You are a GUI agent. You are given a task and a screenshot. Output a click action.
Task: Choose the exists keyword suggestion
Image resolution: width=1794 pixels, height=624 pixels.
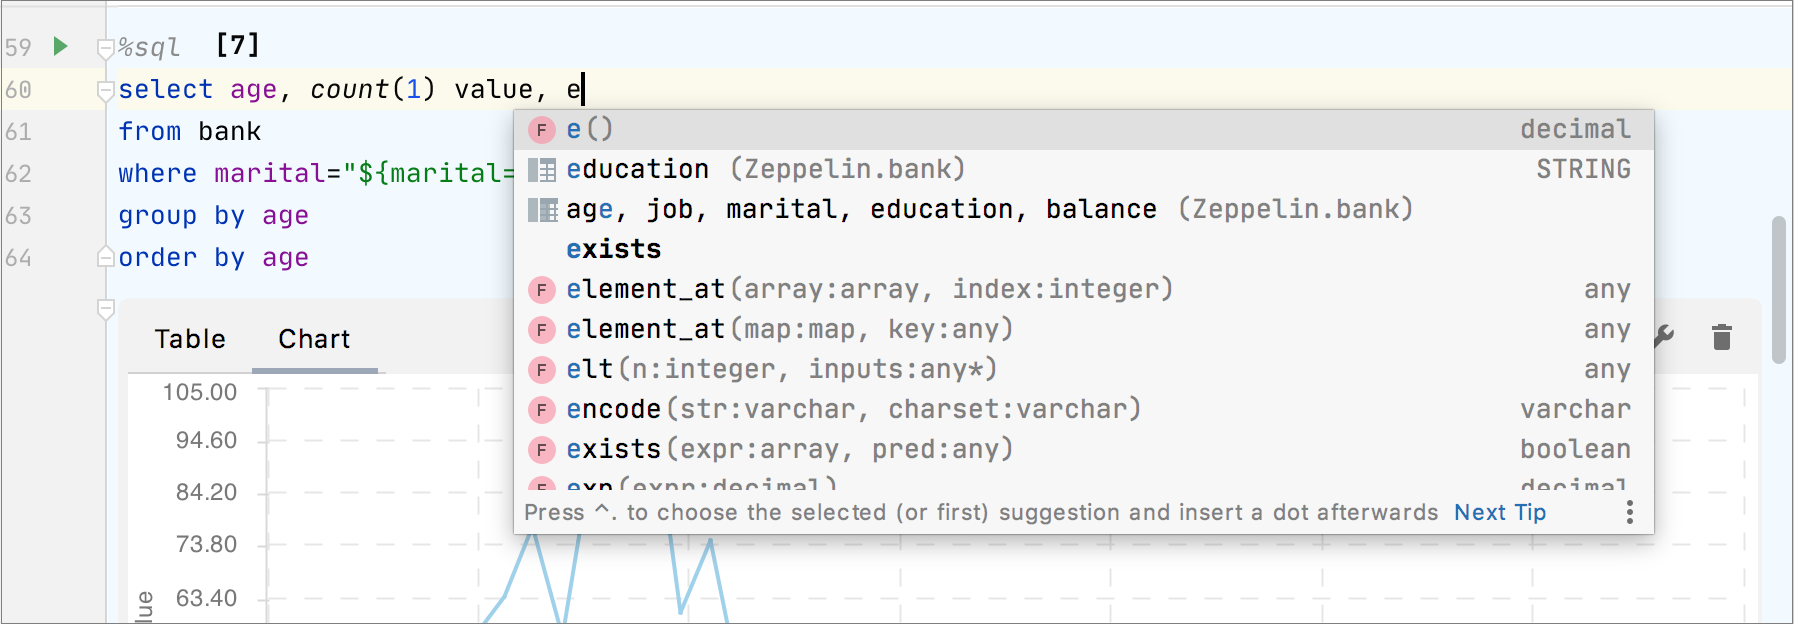click(613, 249)
